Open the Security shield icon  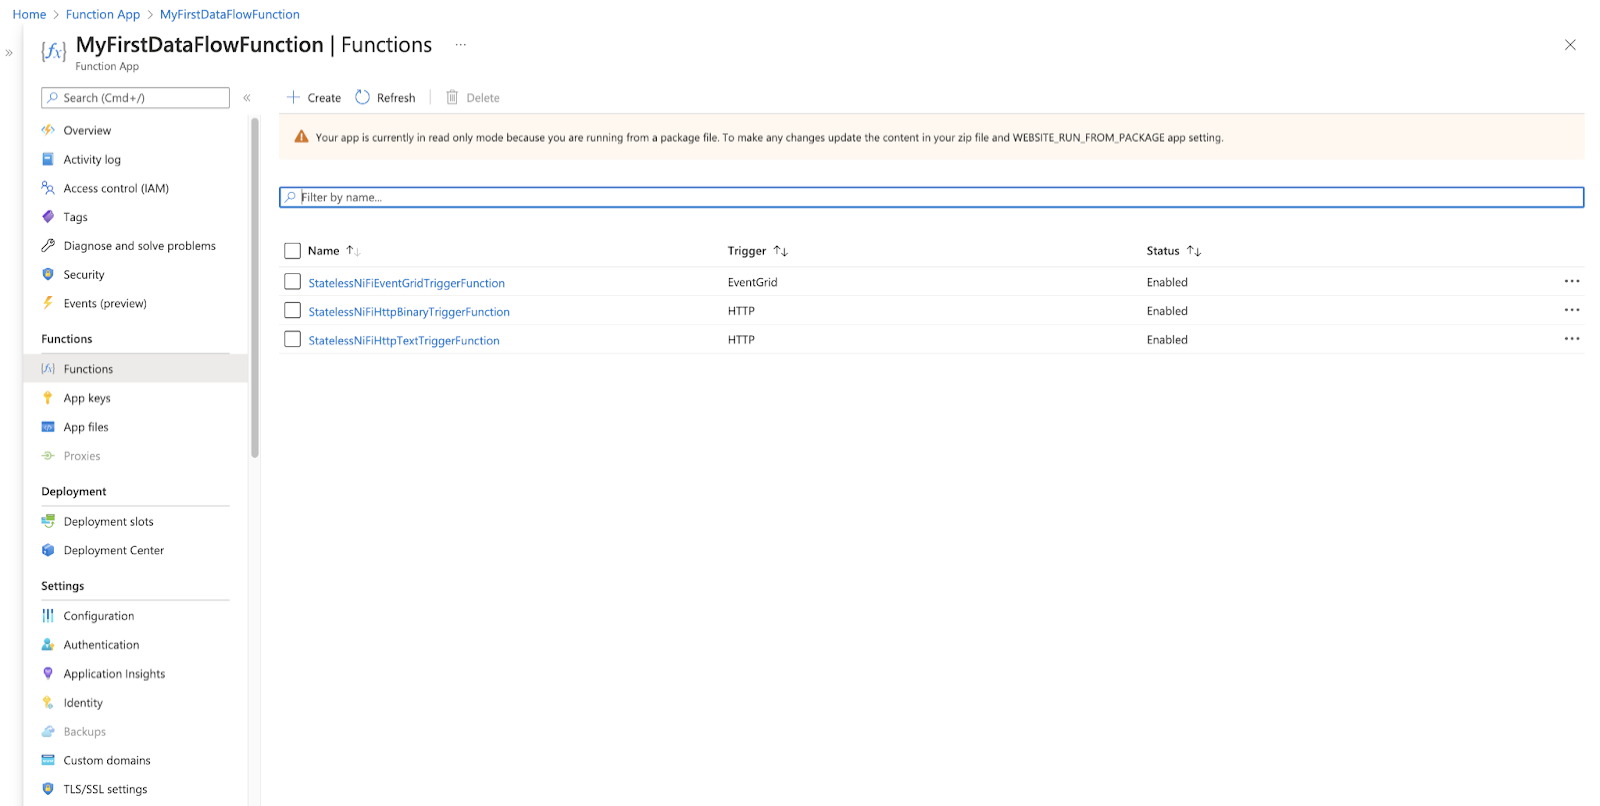point(48,274)
